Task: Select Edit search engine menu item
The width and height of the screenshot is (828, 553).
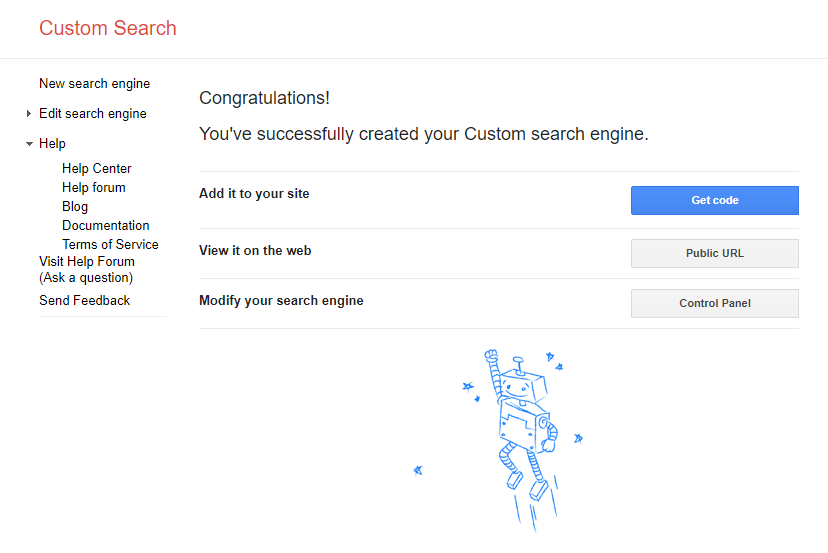Action: coord(93,114)
